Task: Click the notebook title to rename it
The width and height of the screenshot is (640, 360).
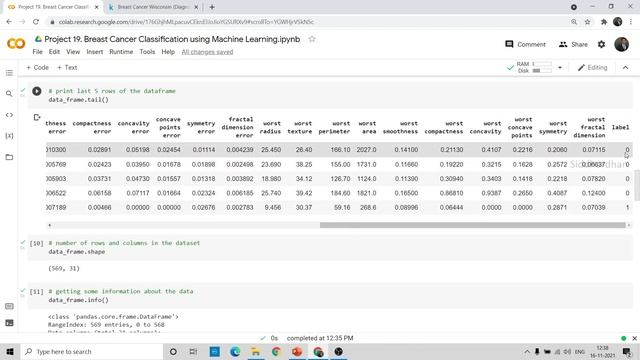Action: point(172,39)
